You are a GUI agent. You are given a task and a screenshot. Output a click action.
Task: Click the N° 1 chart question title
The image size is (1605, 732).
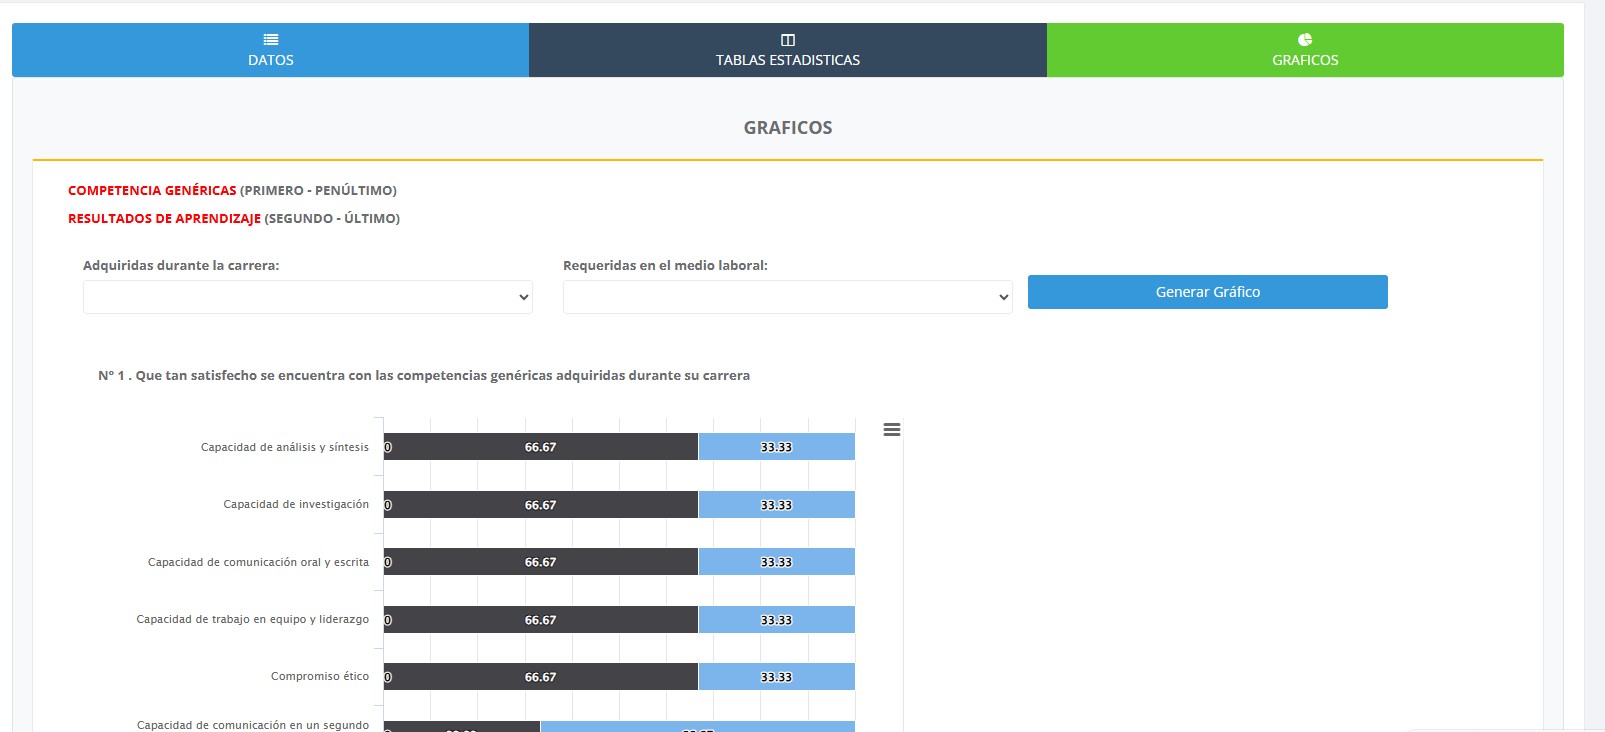424,376
